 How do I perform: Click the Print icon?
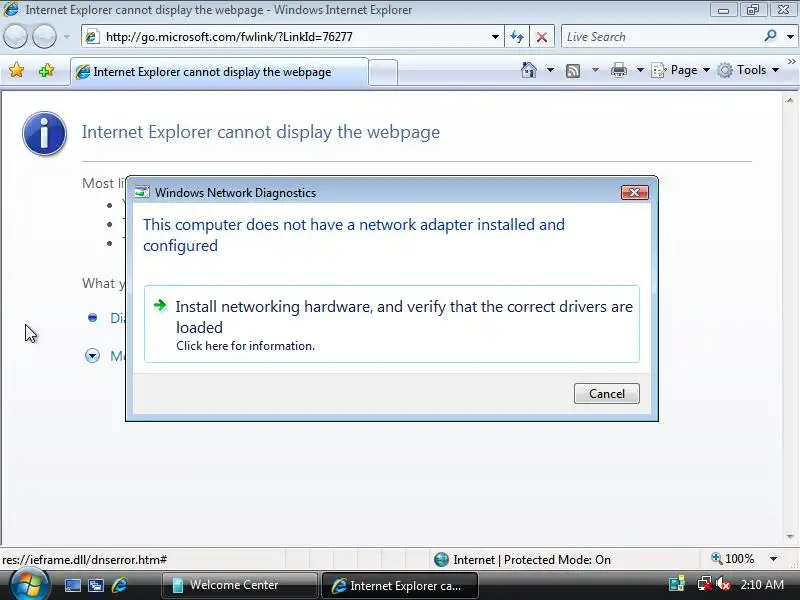coord(618,70)
